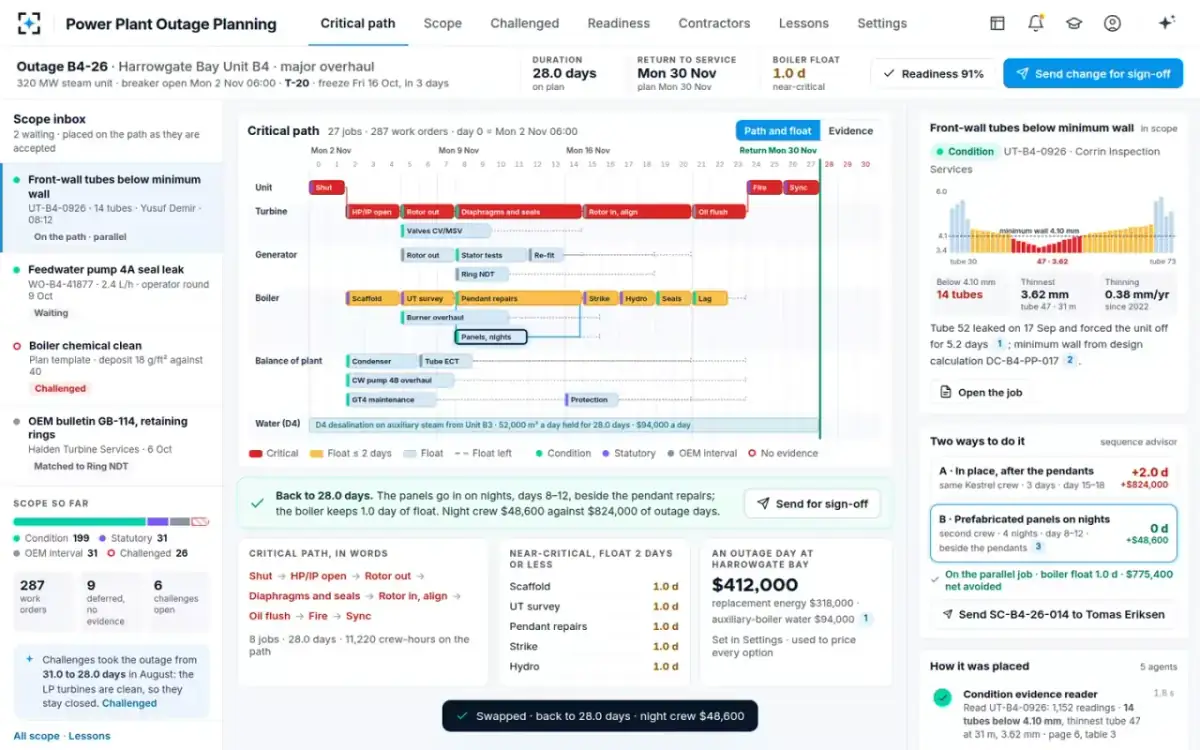Click the CW pump 4B overhaul bar

point(400,380)
